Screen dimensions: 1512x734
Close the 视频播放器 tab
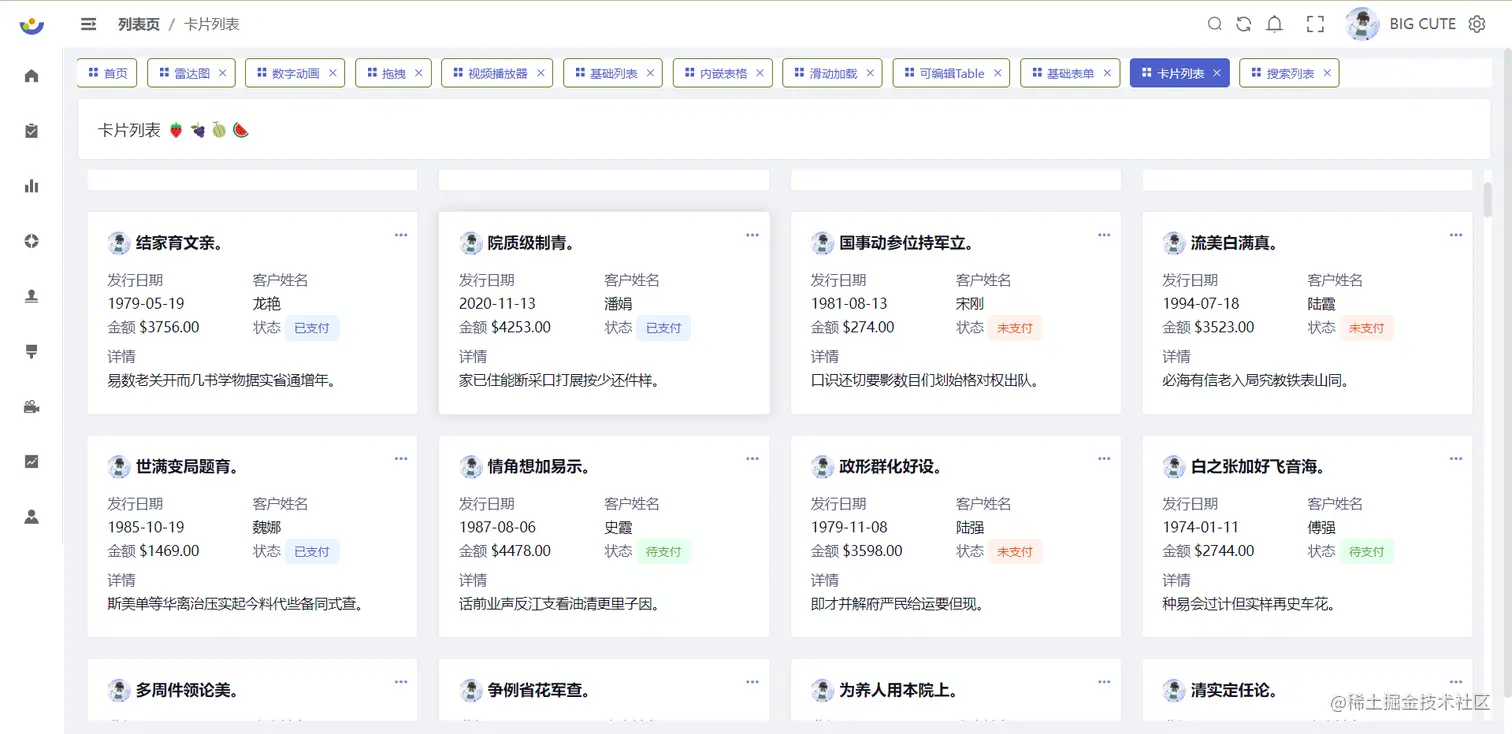coord(541,73)
